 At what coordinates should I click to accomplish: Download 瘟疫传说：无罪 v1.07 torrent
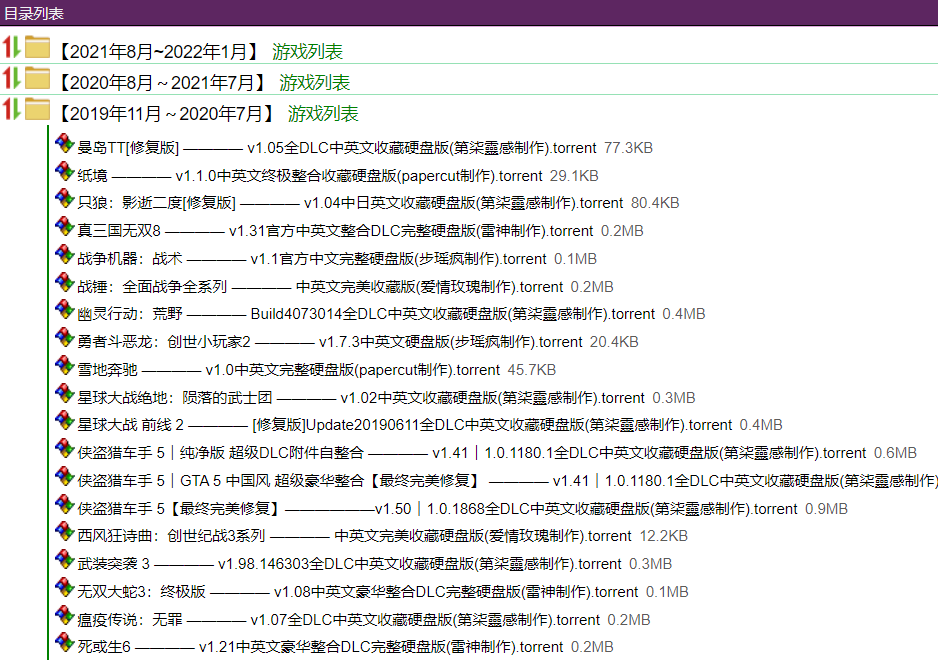(339, 620)
